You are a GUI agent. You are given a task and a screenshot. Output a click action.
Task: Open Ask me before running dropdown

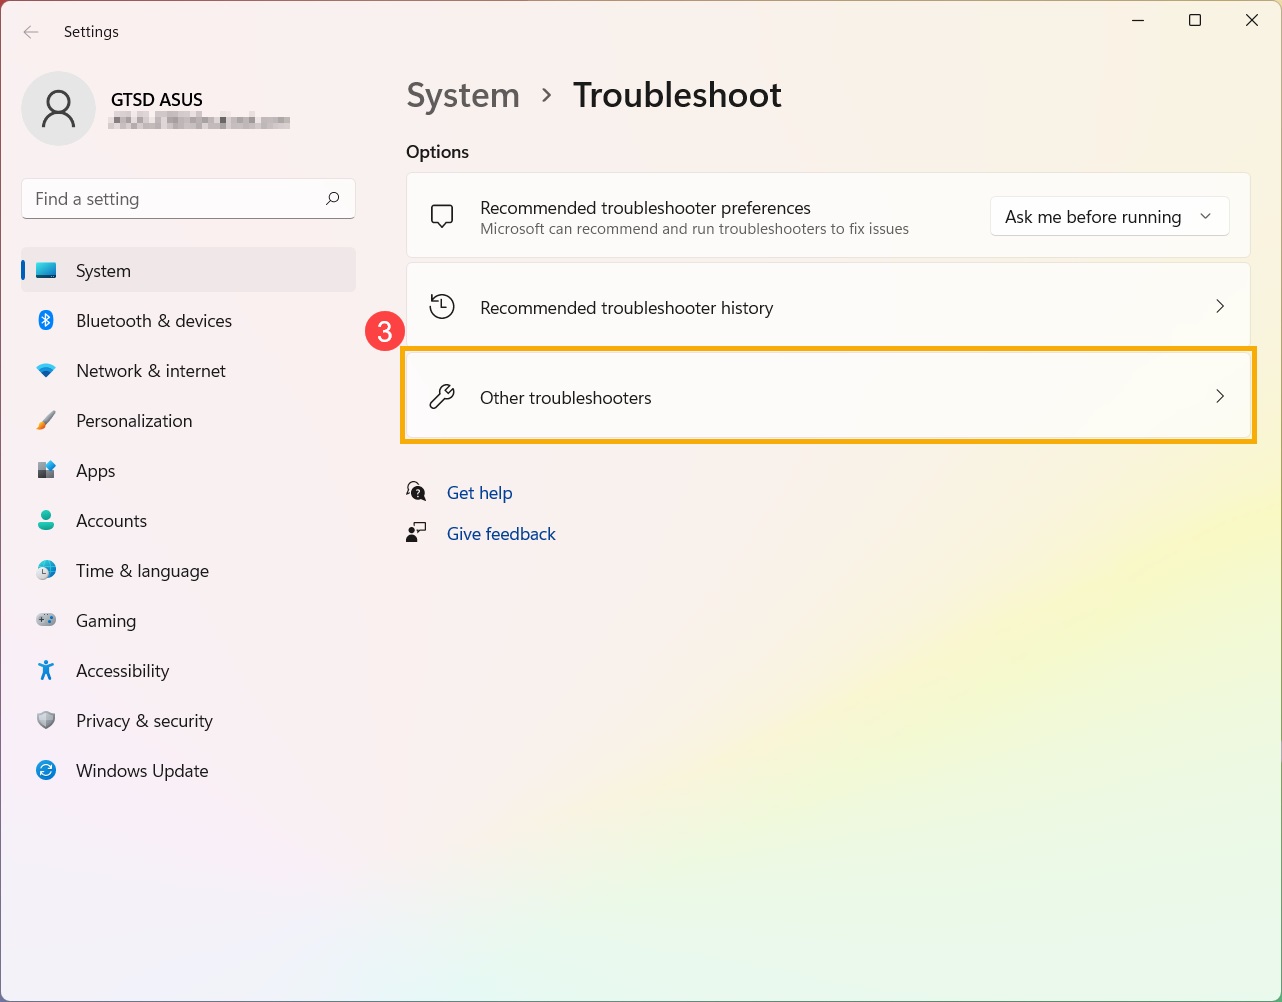pos(1109,217)
